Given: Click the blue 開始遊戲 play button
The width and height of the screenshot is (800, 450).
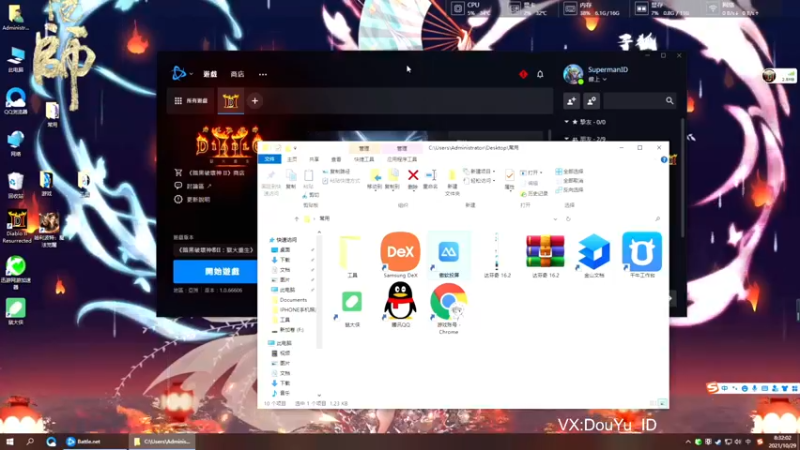Looking at the screenshot, I should 215,271.
